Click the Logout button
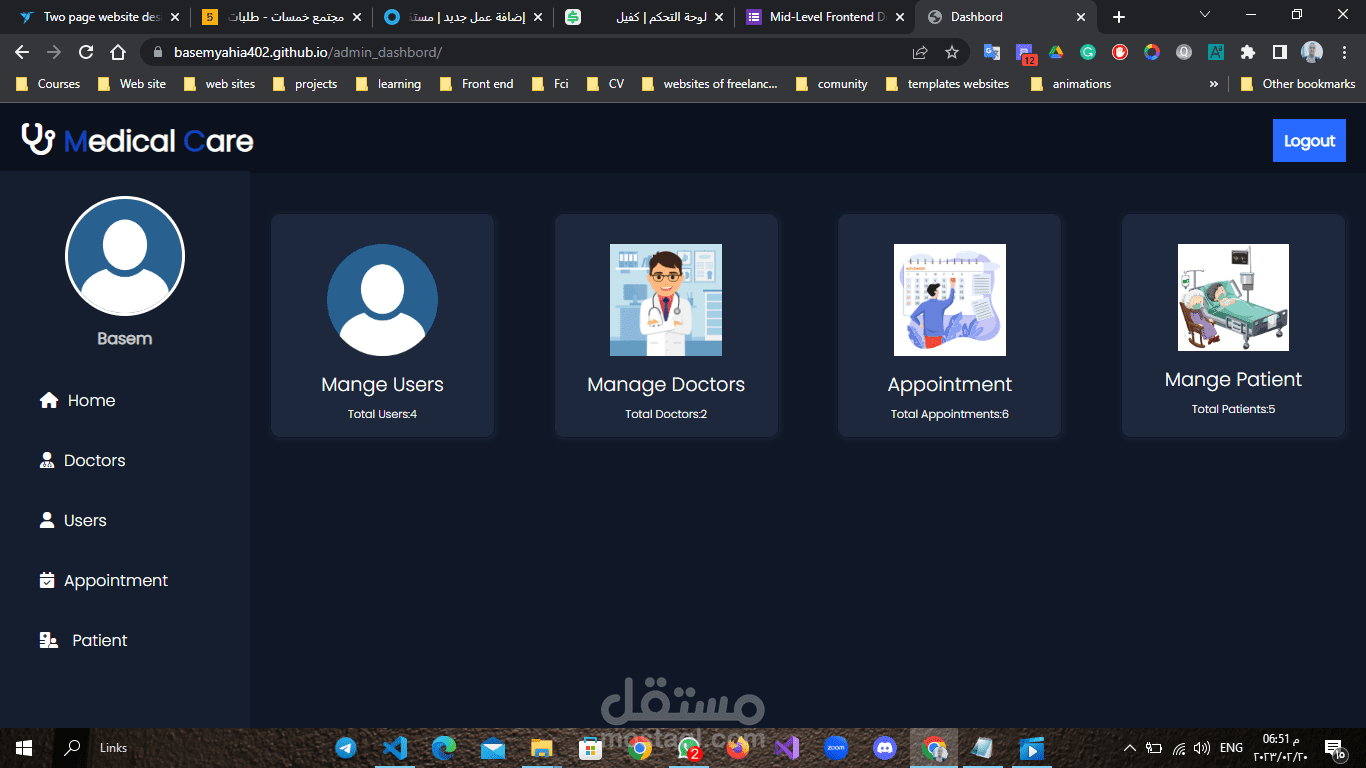The height and width of the screenshot is (768, 1366). 1309,140
